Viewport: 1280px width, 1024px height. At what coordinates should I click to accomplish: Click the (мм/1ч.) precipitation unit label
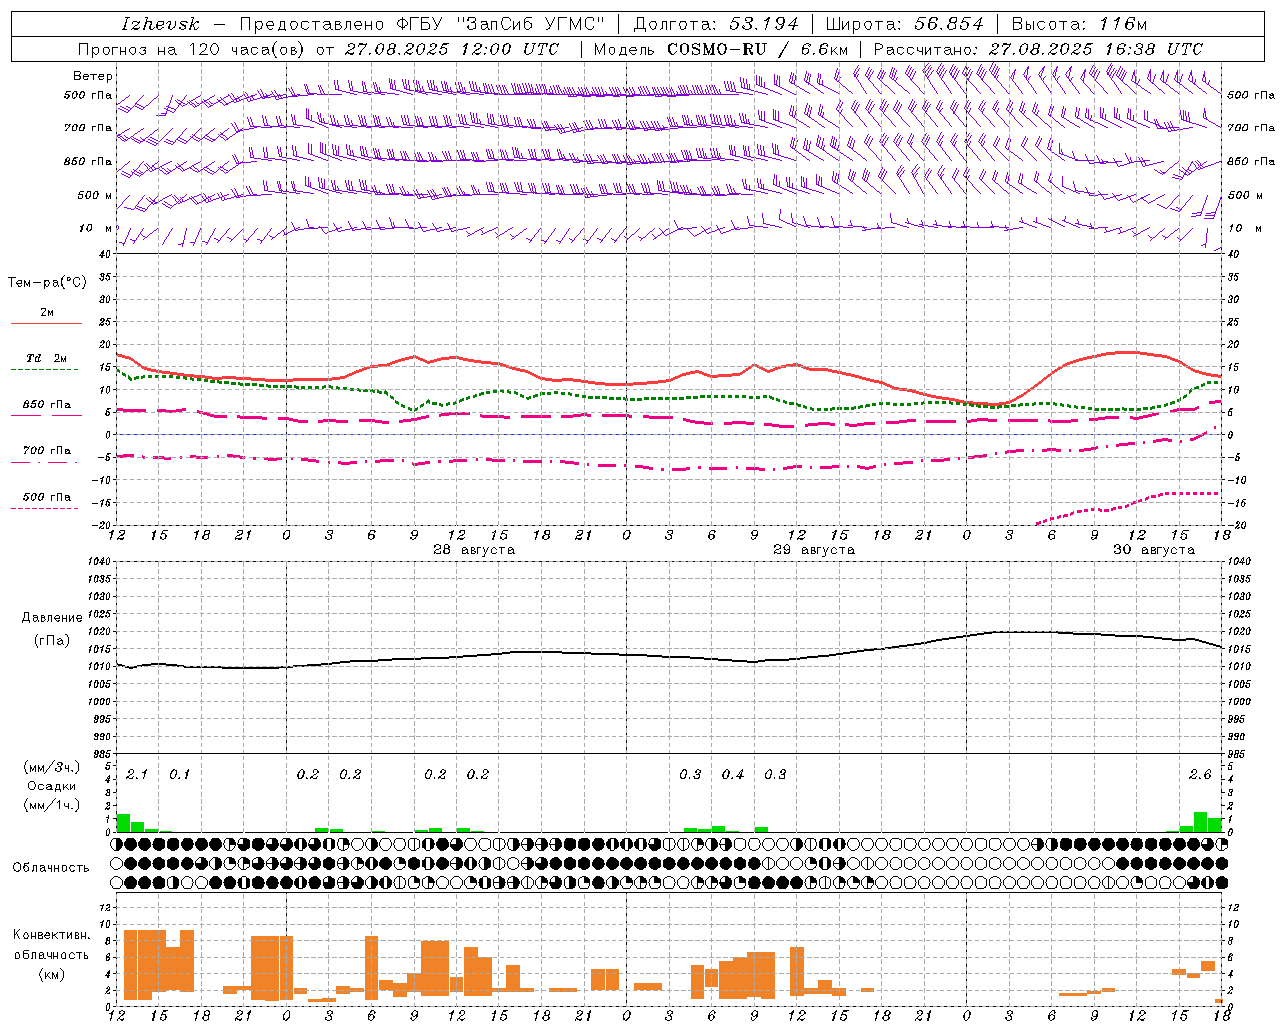coord(52,805)
